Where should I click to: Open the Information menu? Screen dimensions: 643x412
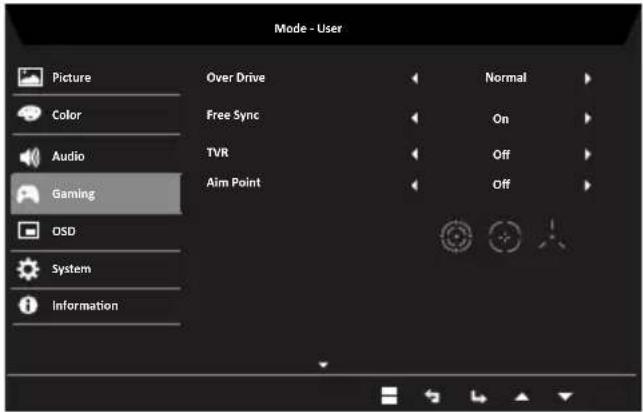(x=96, y=306)
